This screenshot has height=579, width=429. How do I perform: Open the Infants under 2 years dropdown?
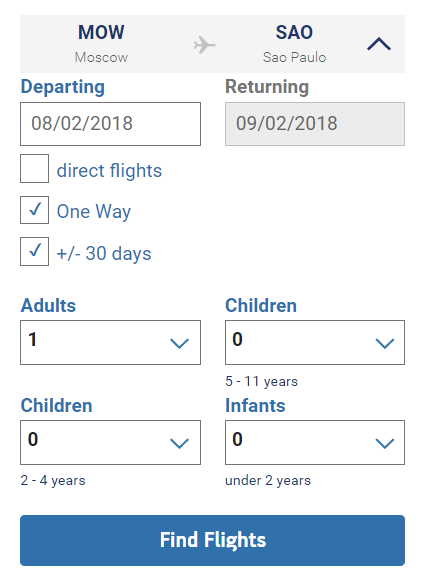pyautogui.click(x=315, y=442)
